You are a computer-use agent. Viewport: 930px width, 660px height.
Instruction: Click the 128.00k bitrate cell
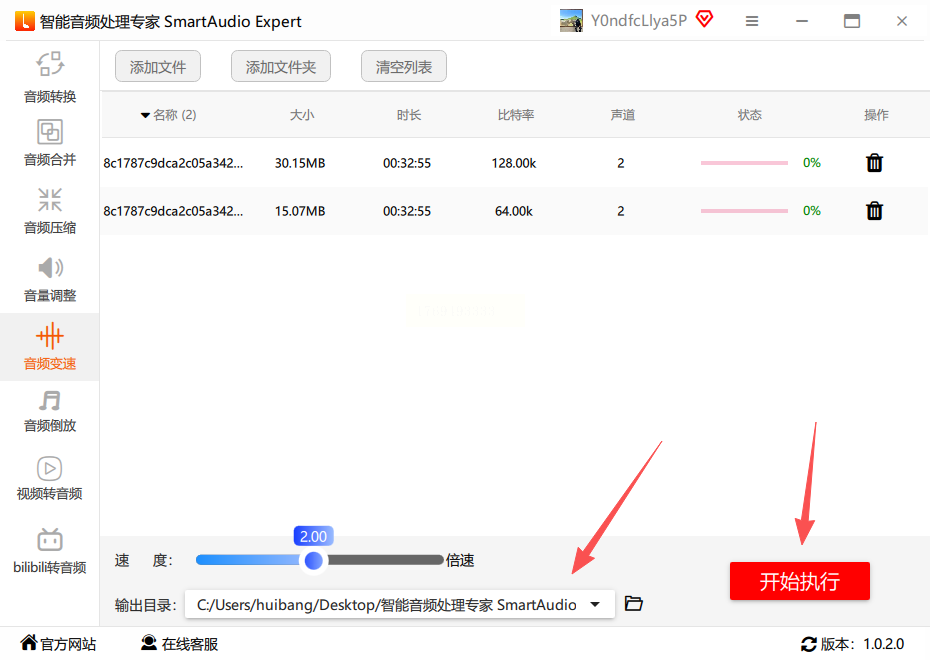click(514, 163)
